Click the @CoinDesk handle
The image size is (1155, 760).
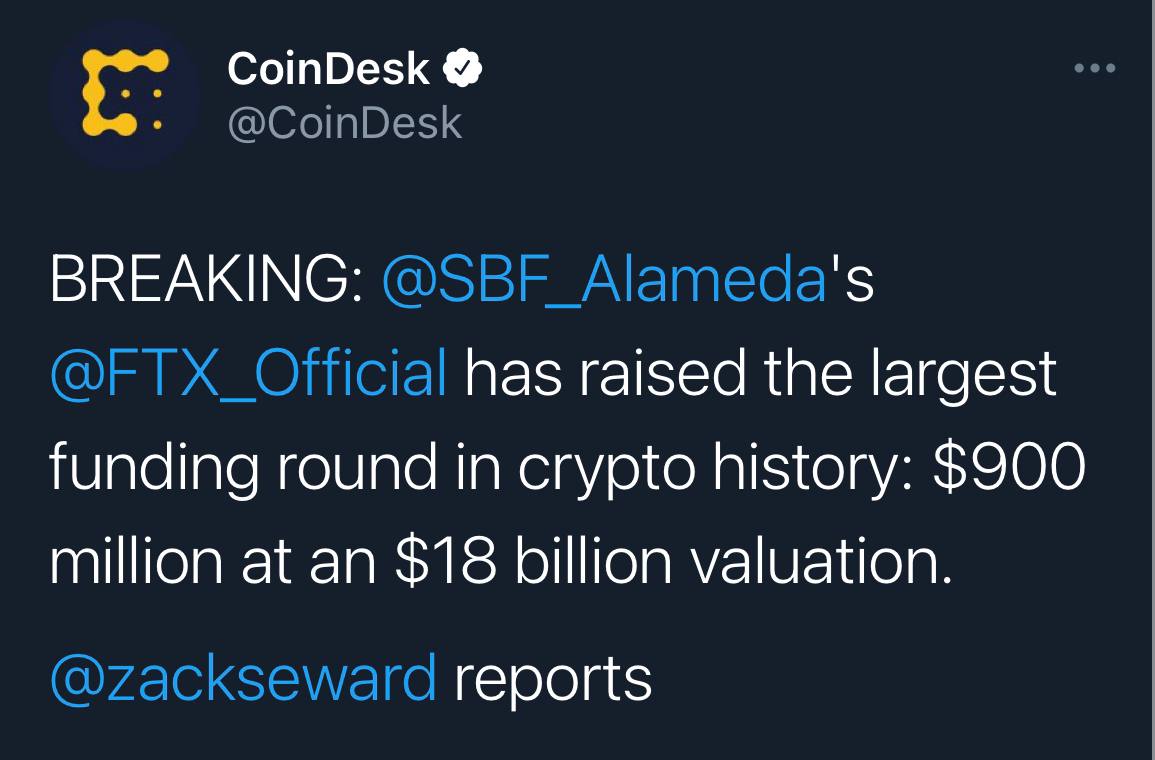344,123
